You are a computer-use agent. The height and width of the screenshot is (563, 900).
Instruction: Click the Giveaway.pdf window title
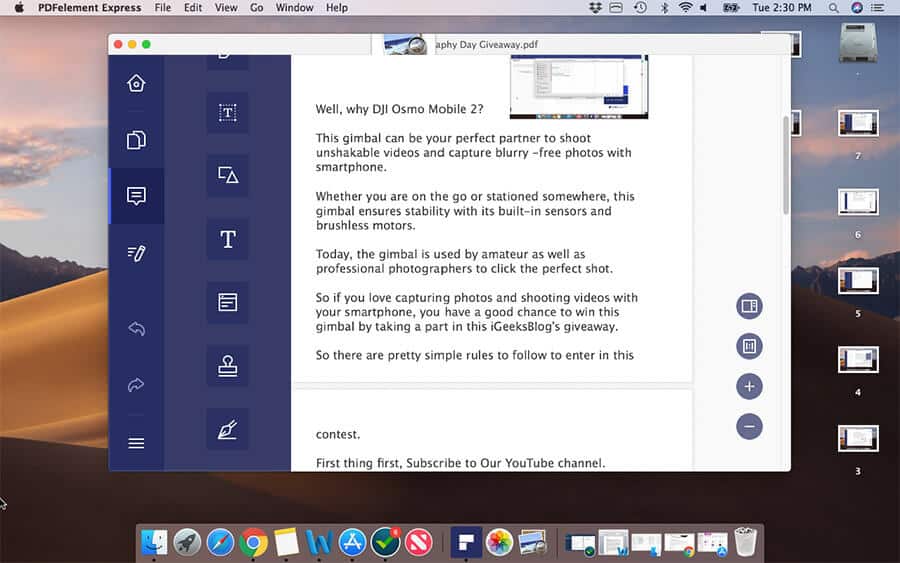pos(487,44)
